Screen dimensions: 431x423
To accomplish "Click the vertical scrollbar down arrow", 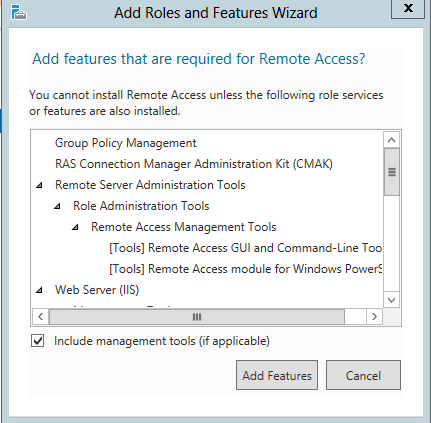I will pos(392,300).
